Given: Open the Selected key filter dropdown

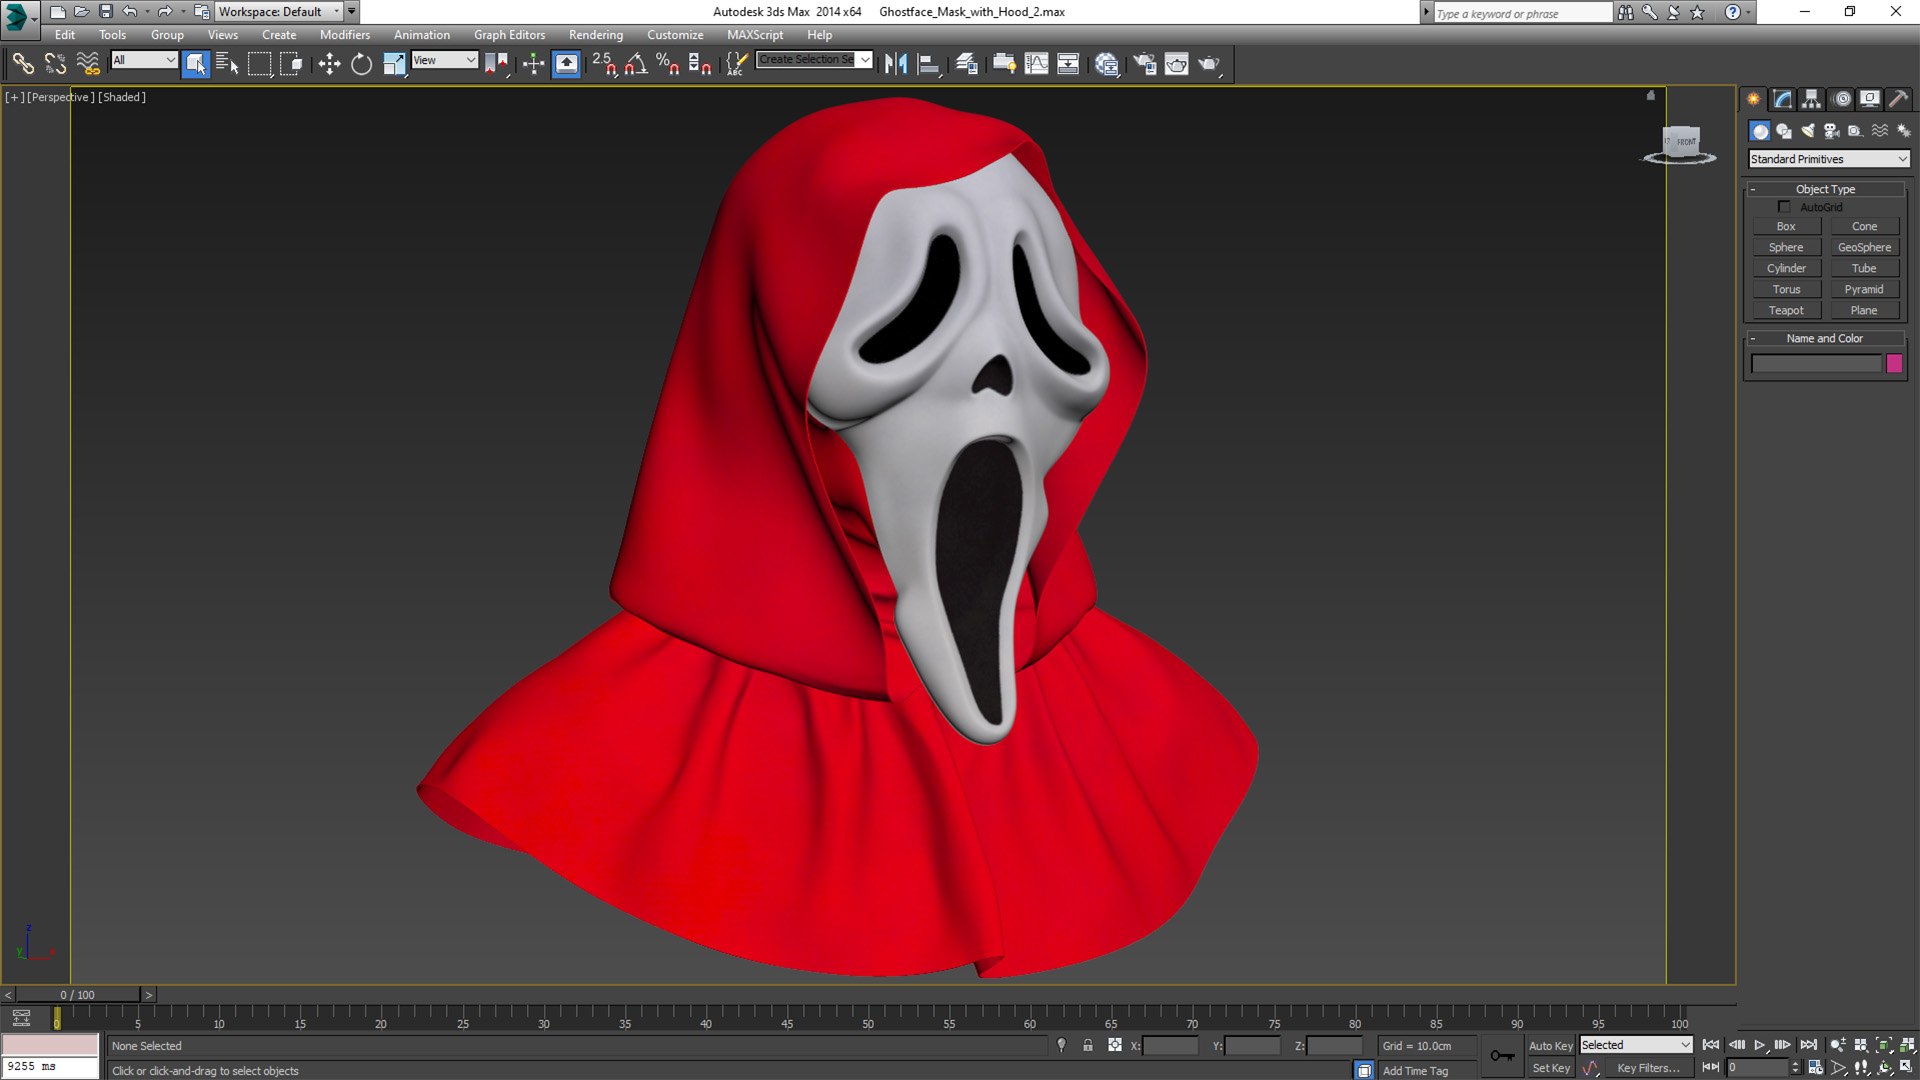Looking at the screenshot, I should pos(1636,1045).
